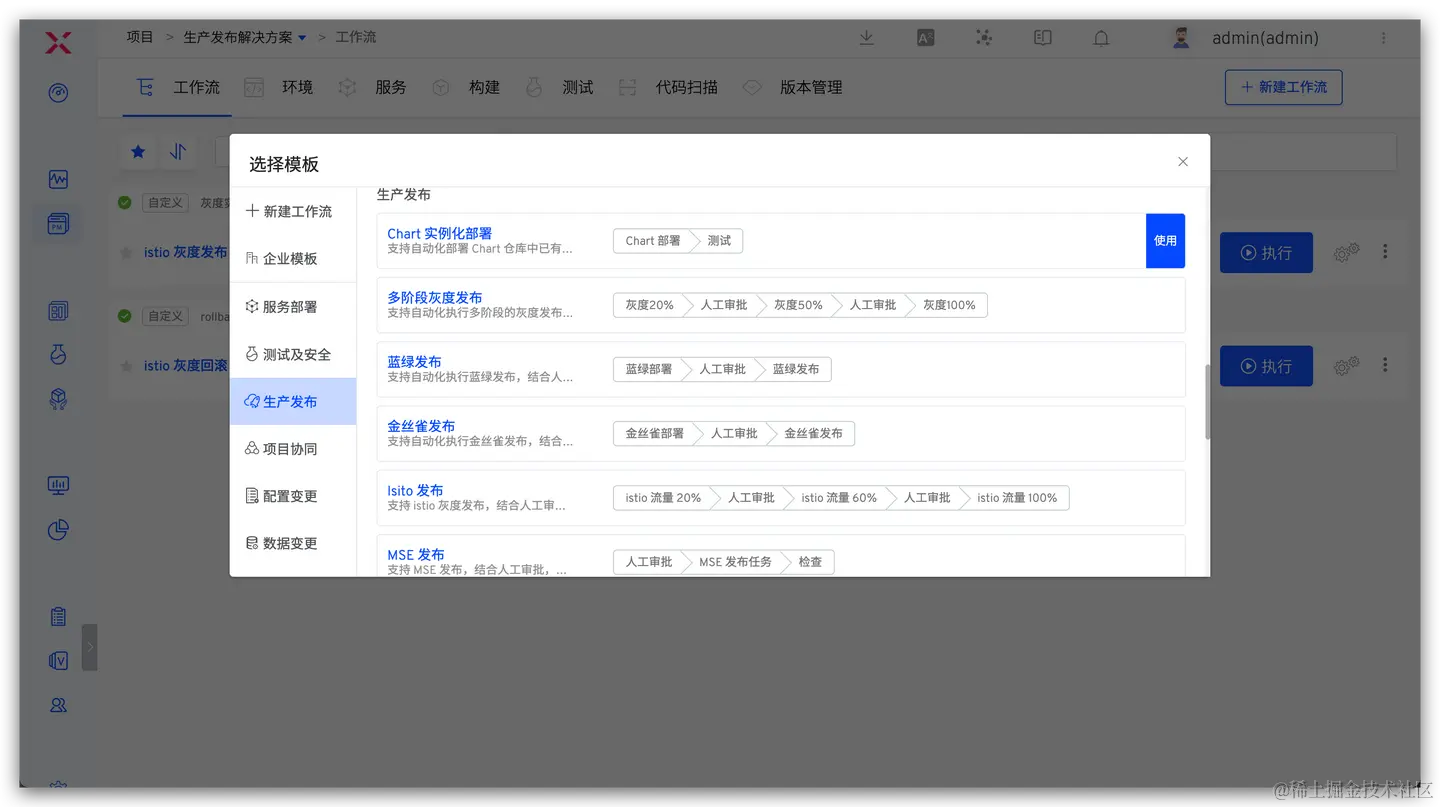1440x807 pixels.
Task: Open the clipboard sidebar icon
Action: [58, 617]
